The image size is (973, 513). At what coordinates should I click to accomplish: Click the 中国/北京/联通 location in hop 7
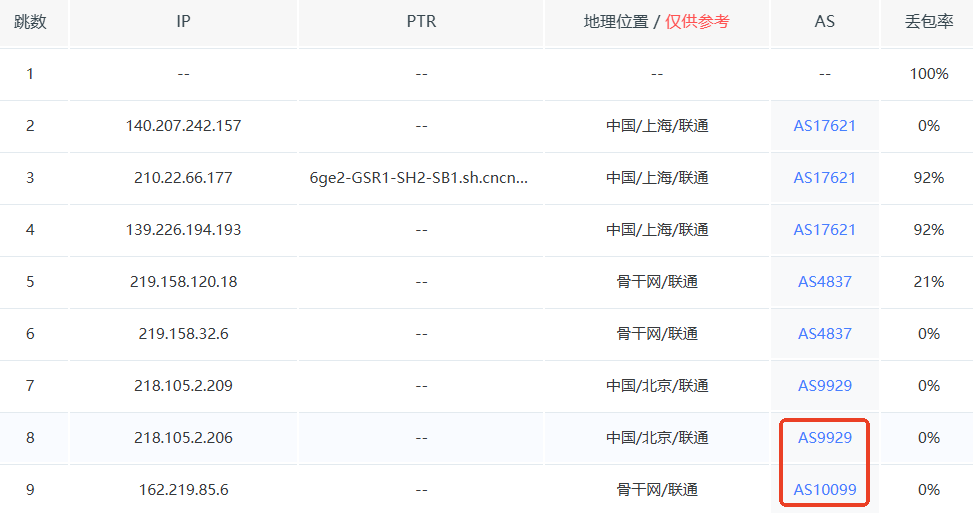[x=657, y=386]
